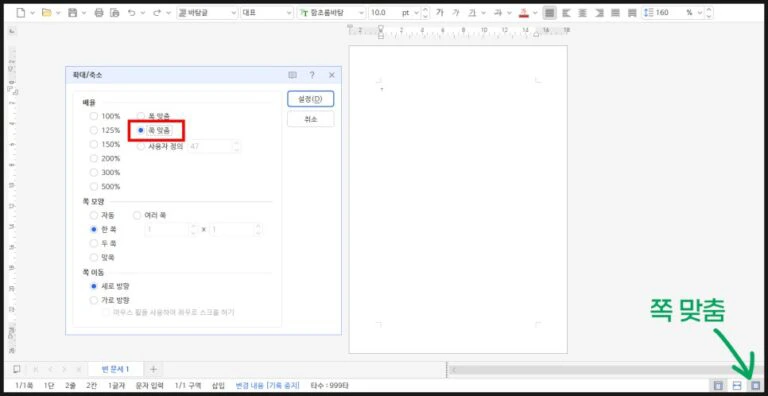Apply strikethrough 가 formatting icon
This screenshot has width=768, height=396.
click(x=498, y=13)
